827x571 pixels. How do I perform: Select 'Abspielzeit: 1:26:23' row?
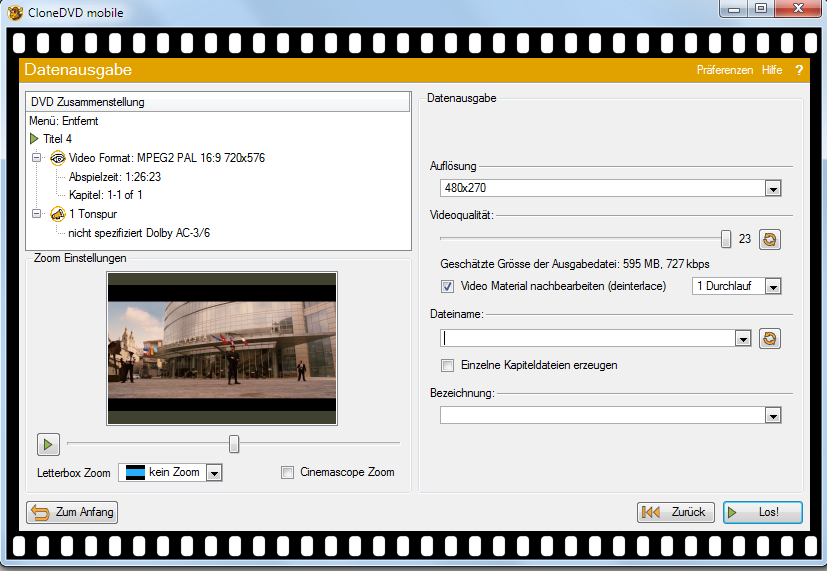coord(114,177)
